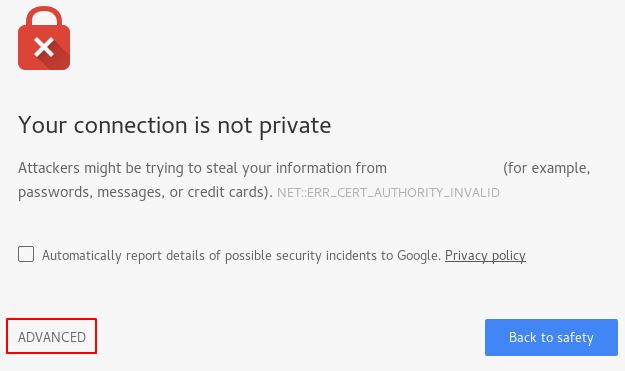Click the blank hidden hostname gap
The image size is (625, 371).
point(445,168)
